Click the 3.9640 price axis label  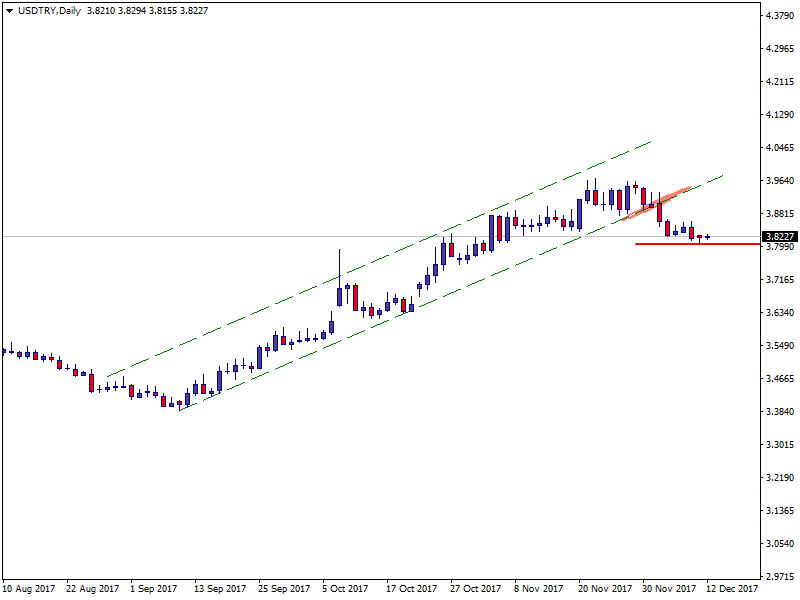point(779,181)
